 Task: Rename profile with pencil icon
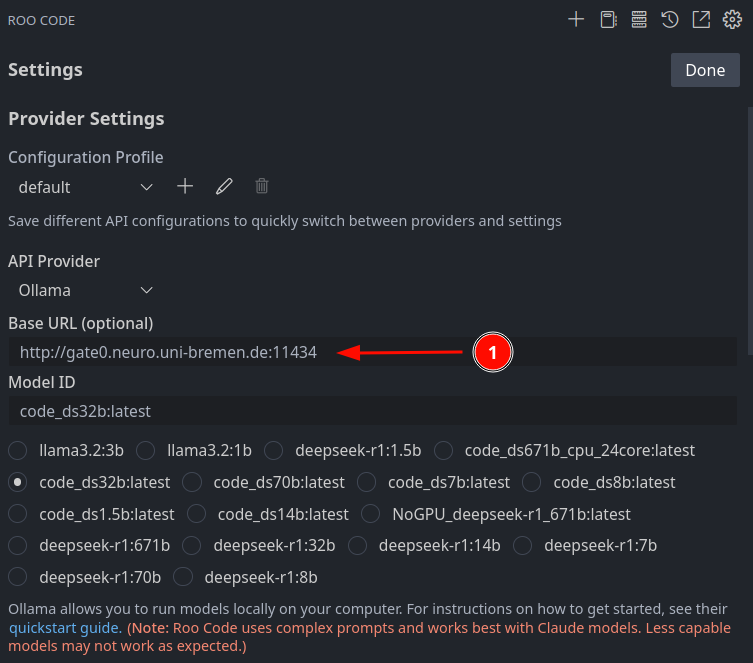pyautogui.click(x=224, y=186)
